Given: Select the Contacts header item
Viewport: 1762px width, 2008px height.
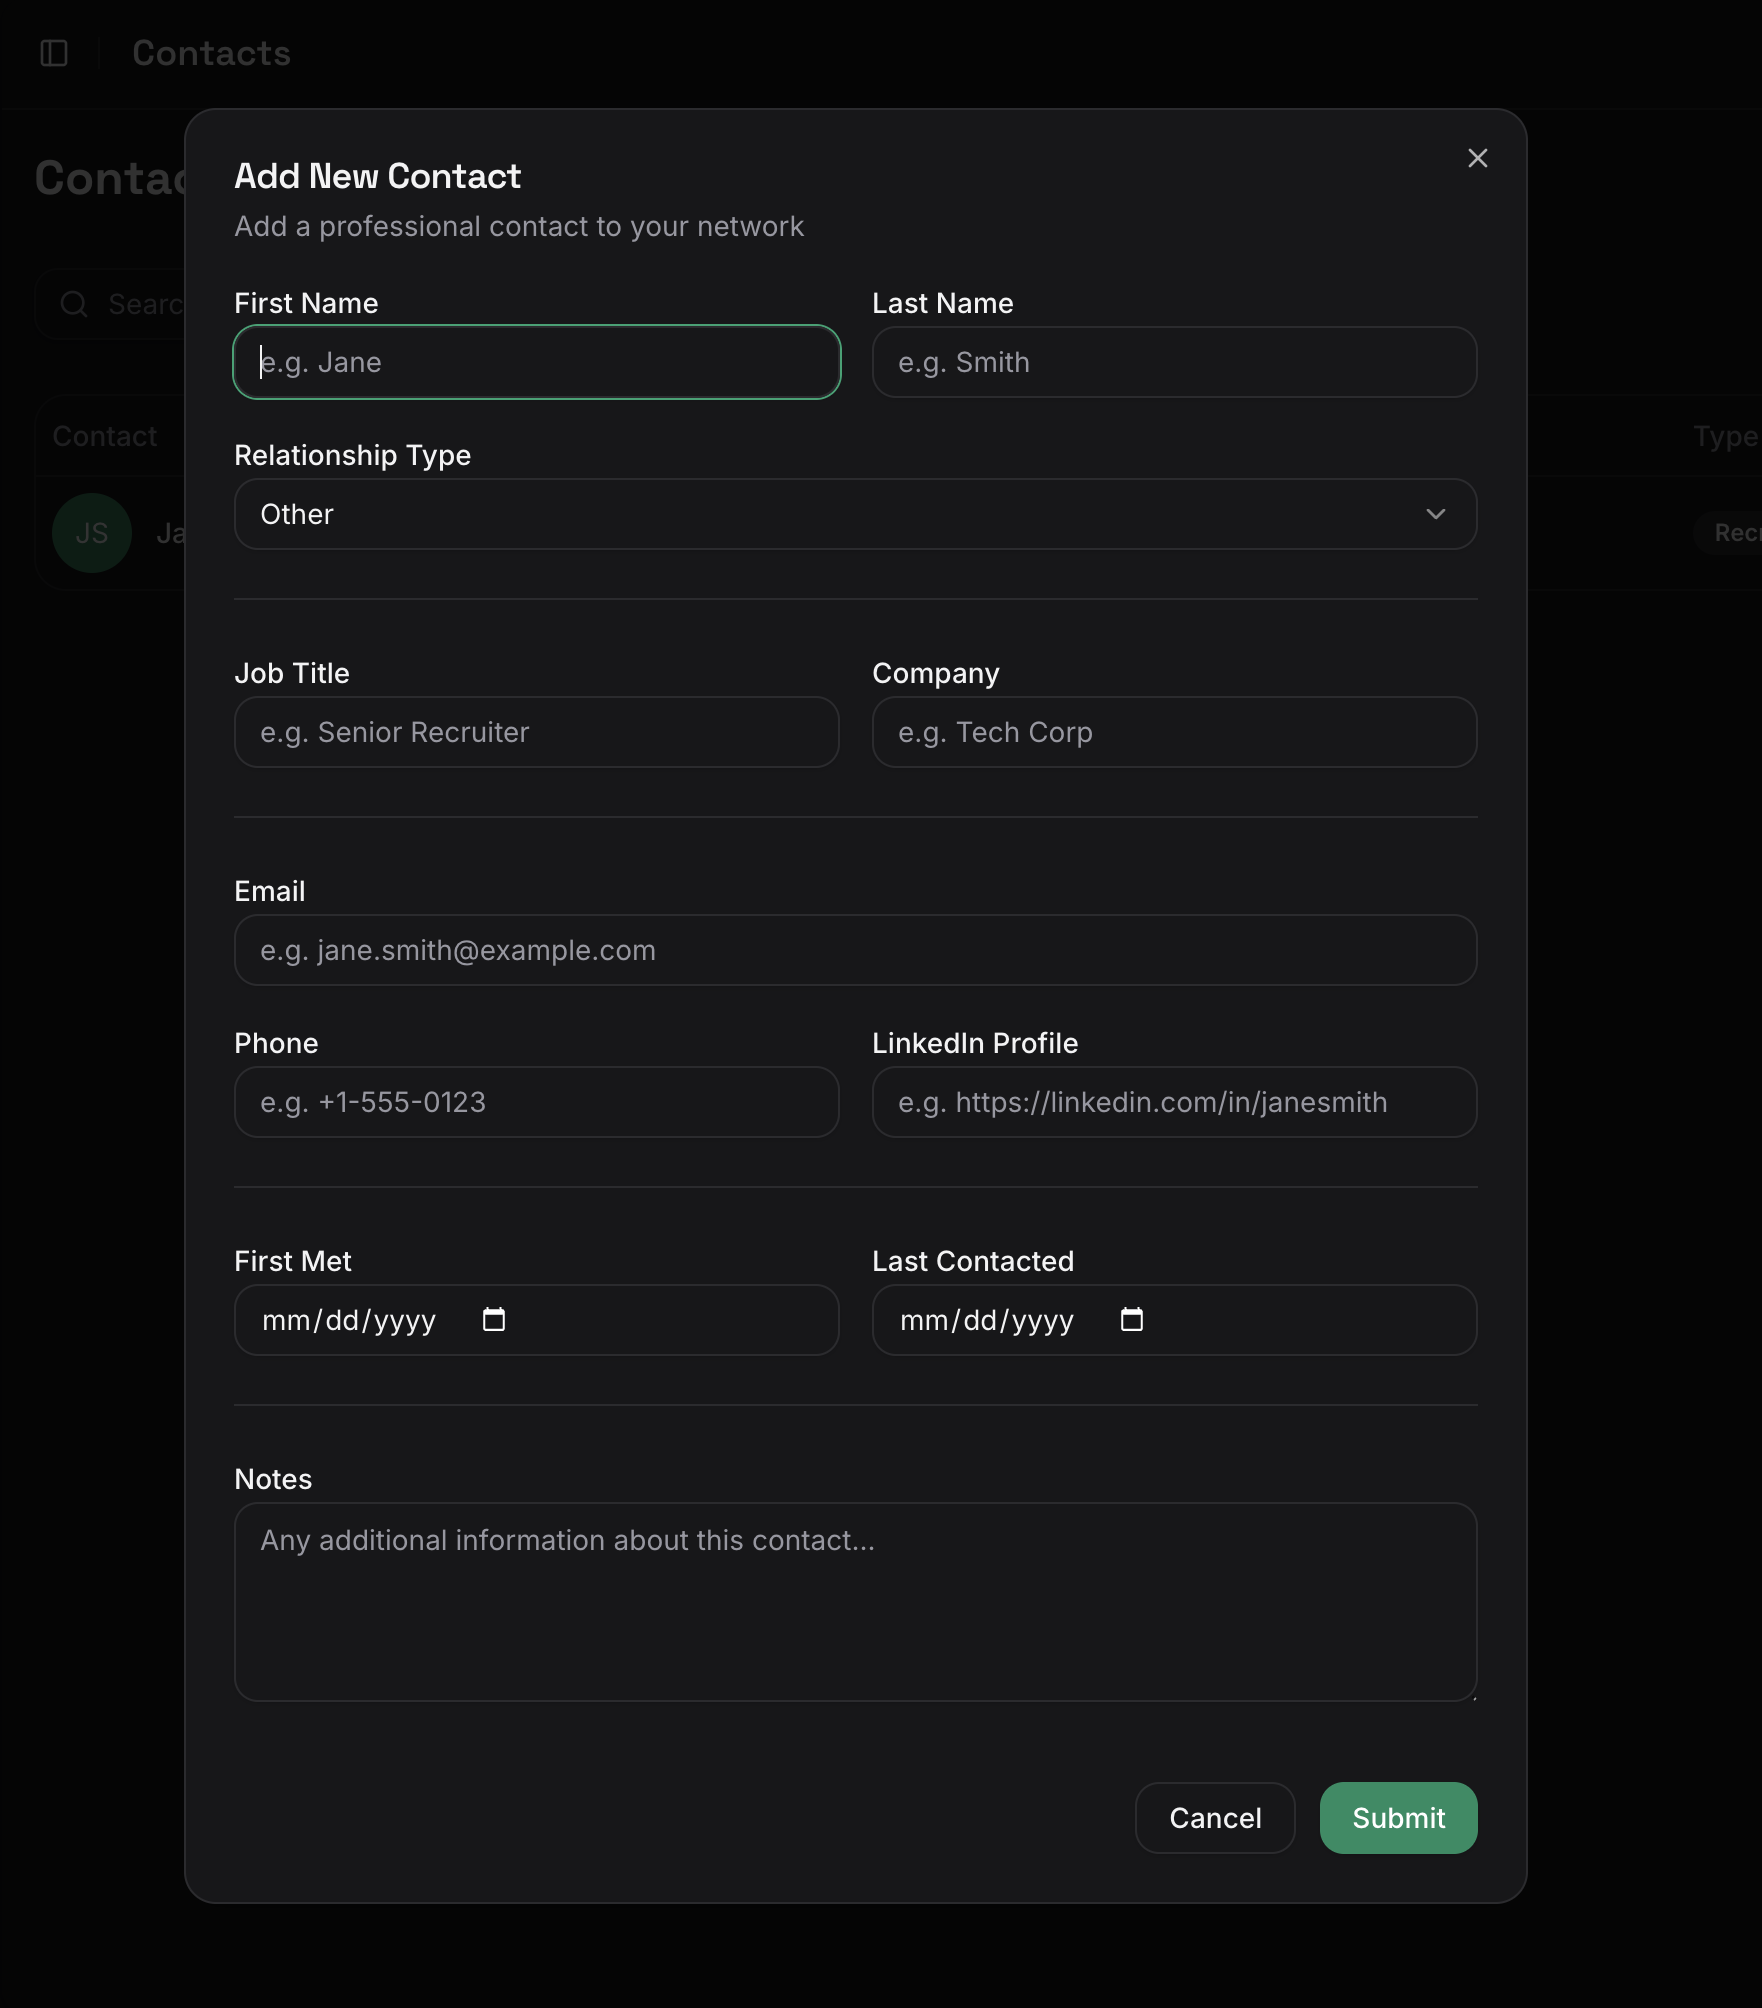Looking at the screenshot, I should point(210,52).
